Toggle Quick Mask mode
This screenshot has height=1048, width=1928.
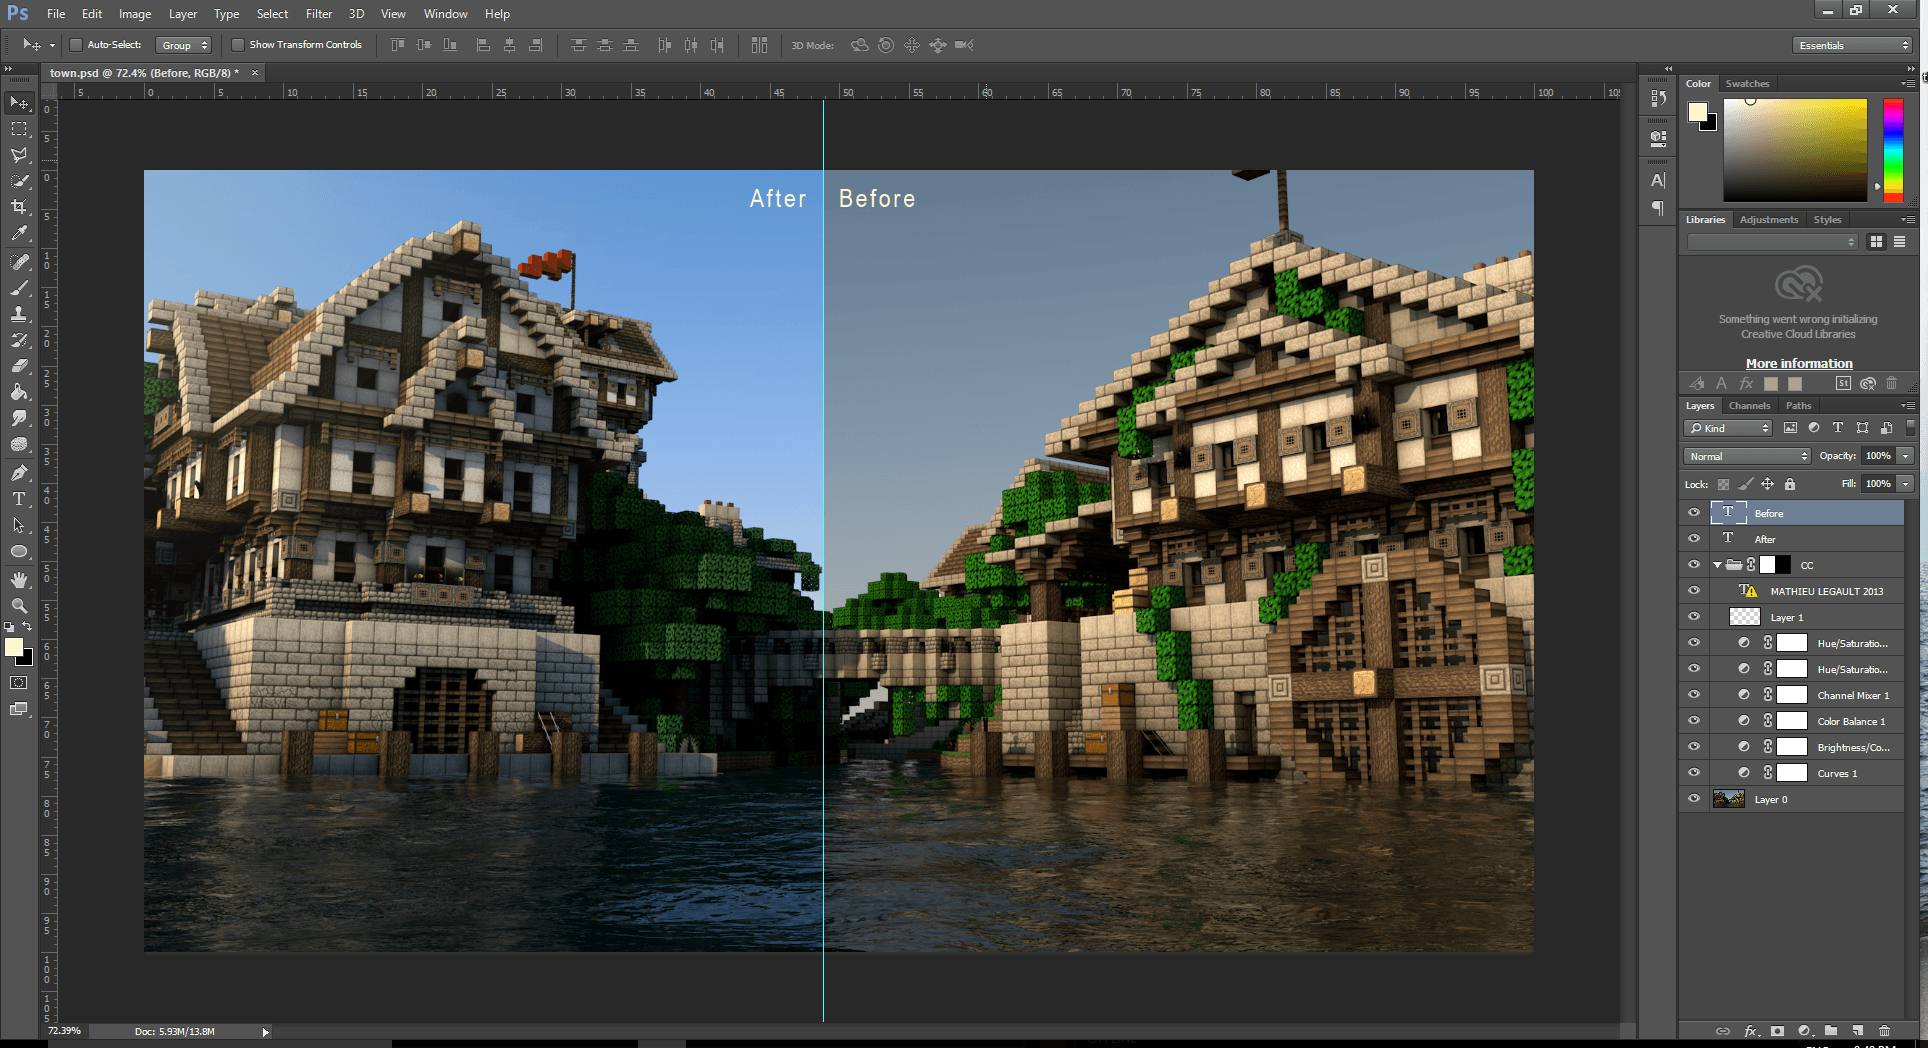(19, 683)
